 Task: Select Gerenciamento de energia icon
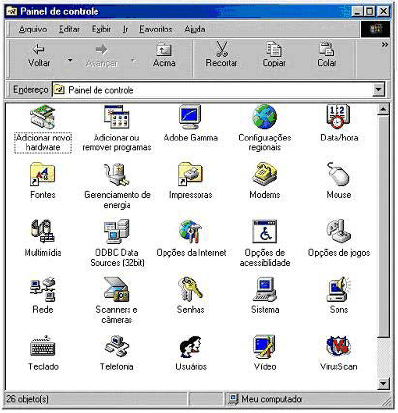pyautogui.click(x=117, y=174)
